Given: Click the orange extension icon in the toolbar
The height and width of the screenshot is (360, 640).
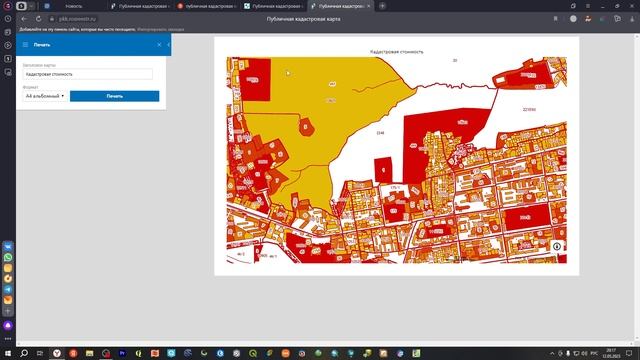Looking at the screenshot, I should pyautogui.click(x=588, y=19).
